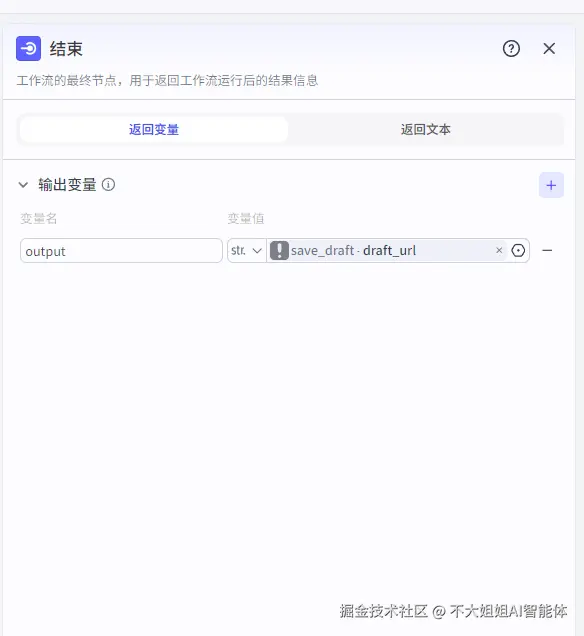Clear the draft_url variable value
This screenshot has height=636, width=584.
[x=499, y=250]
